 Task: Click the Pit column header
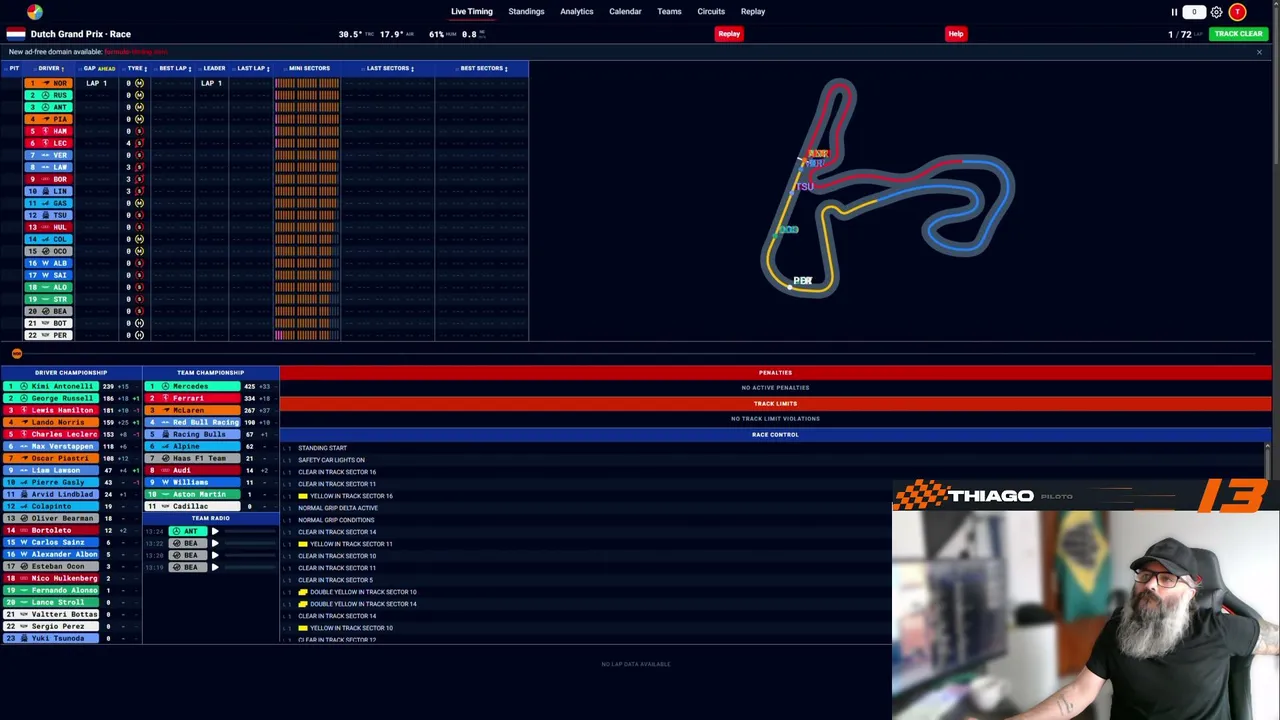(x=14, y=69)
